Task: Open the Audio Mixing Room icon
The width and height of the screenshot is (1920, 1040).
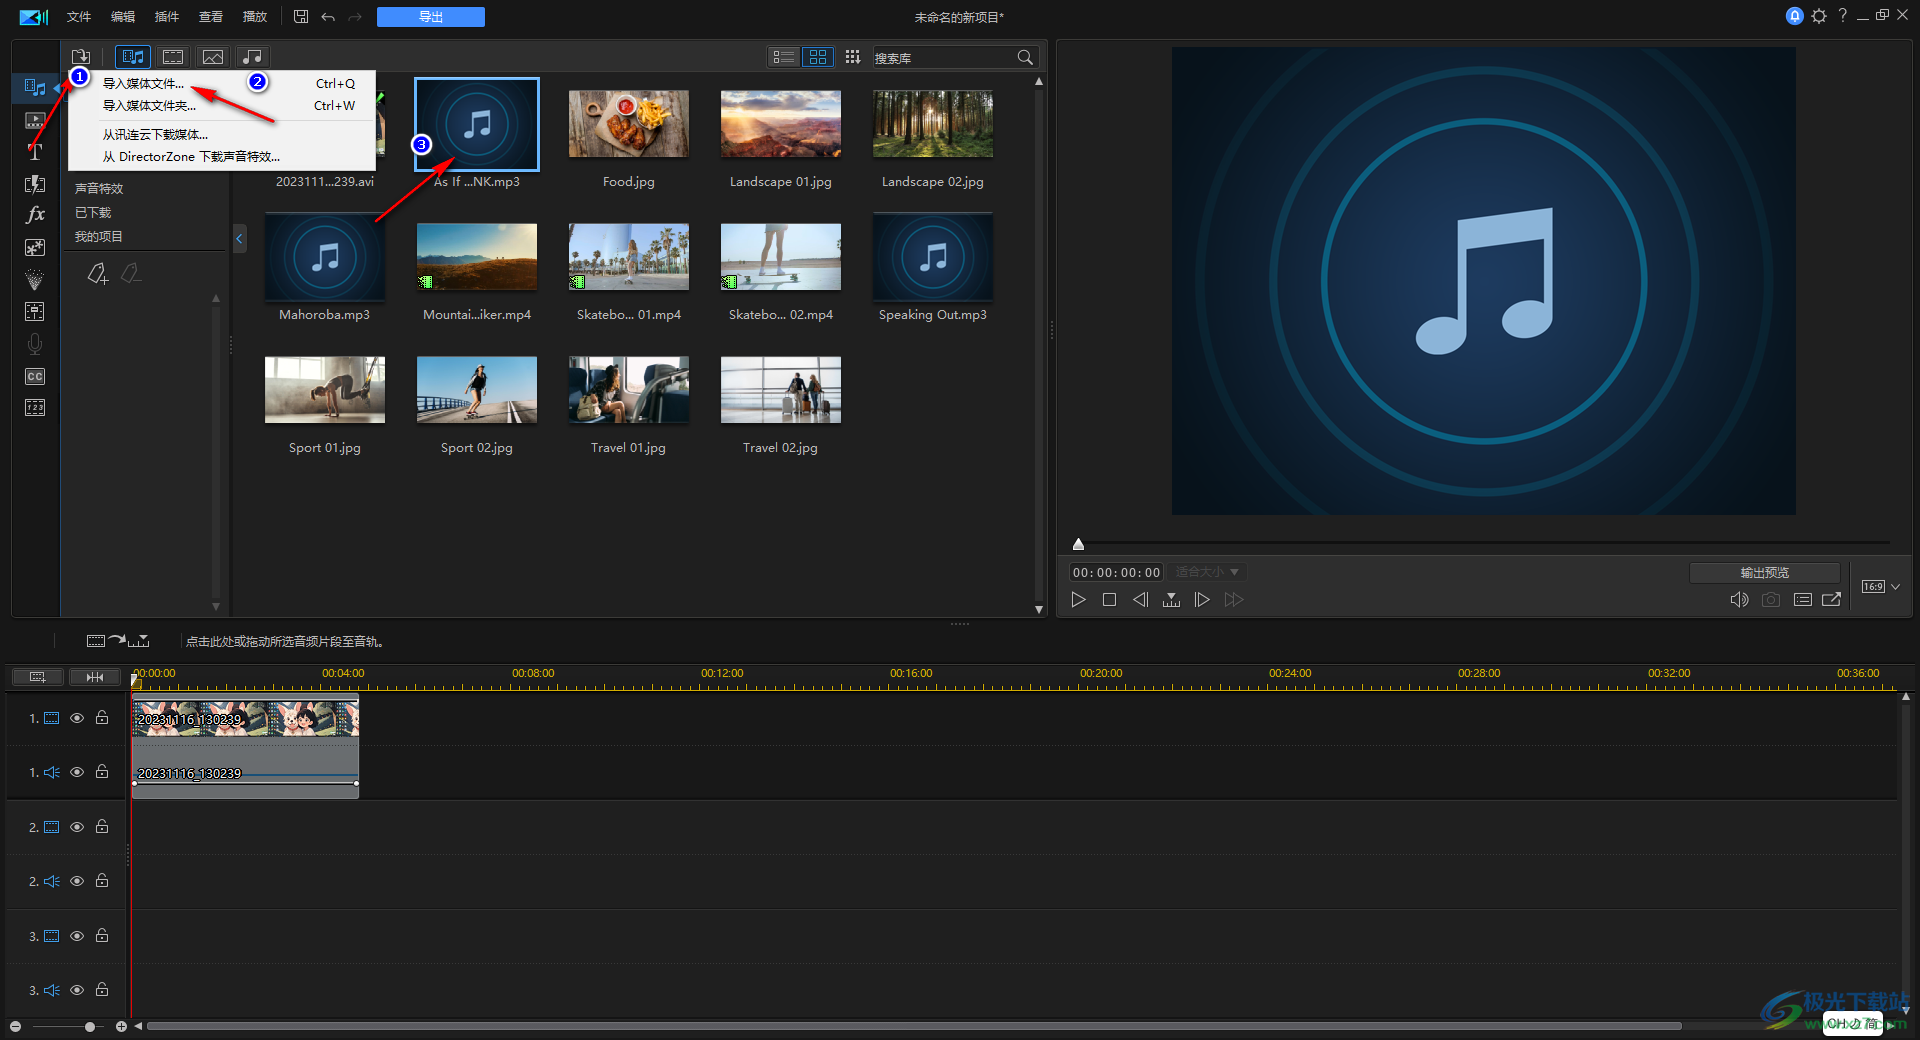Action: click(x=35, y=312)
